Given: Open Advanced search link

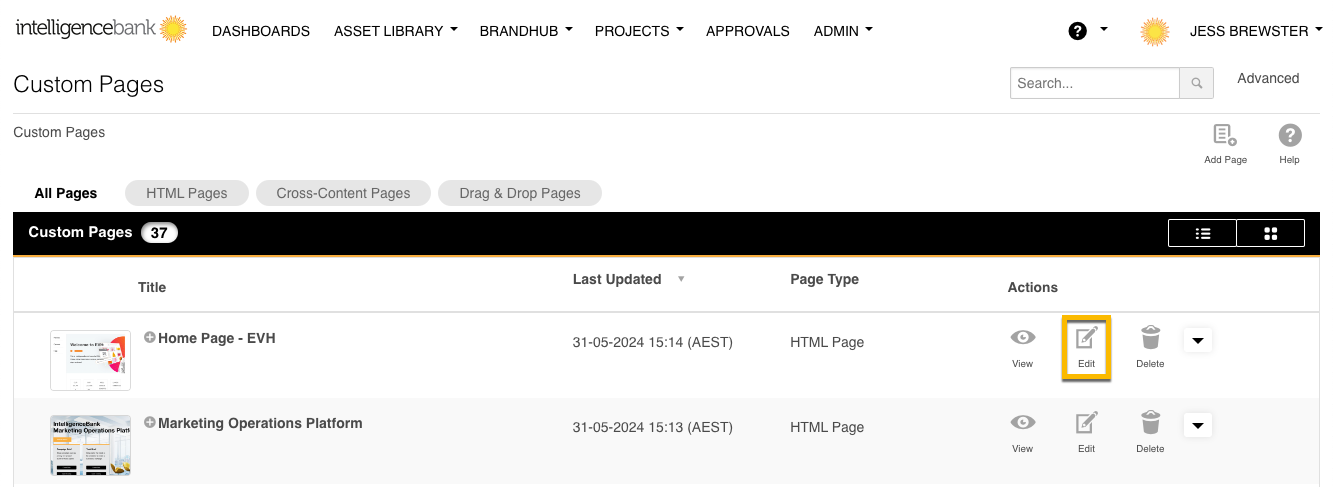Looking at the screenshot, I should [1267, 78].
